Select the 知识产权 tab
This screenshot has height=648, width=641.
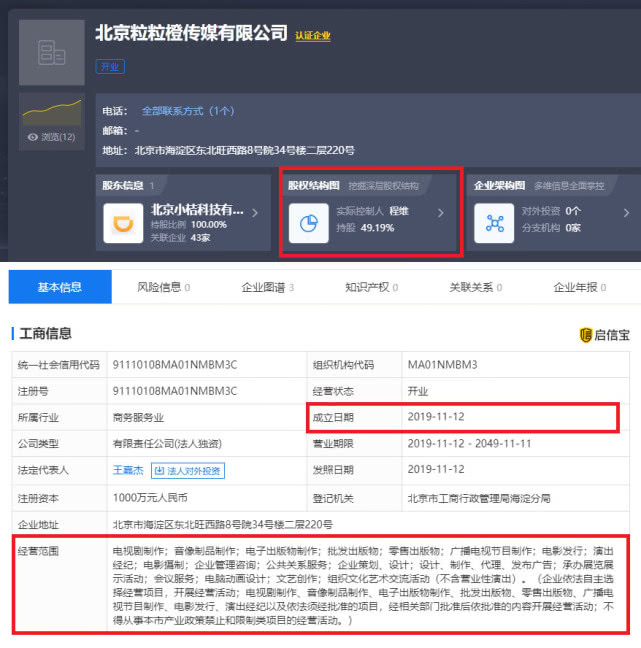tap(371, 287)
